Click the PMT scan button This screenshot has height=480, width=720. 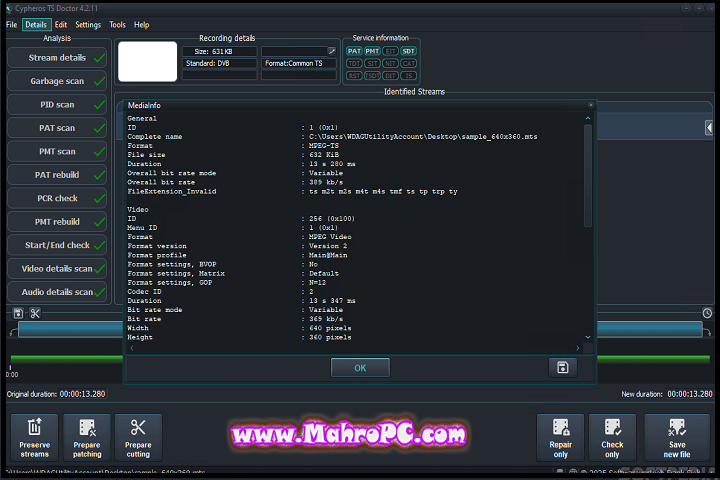coord(57,152)
